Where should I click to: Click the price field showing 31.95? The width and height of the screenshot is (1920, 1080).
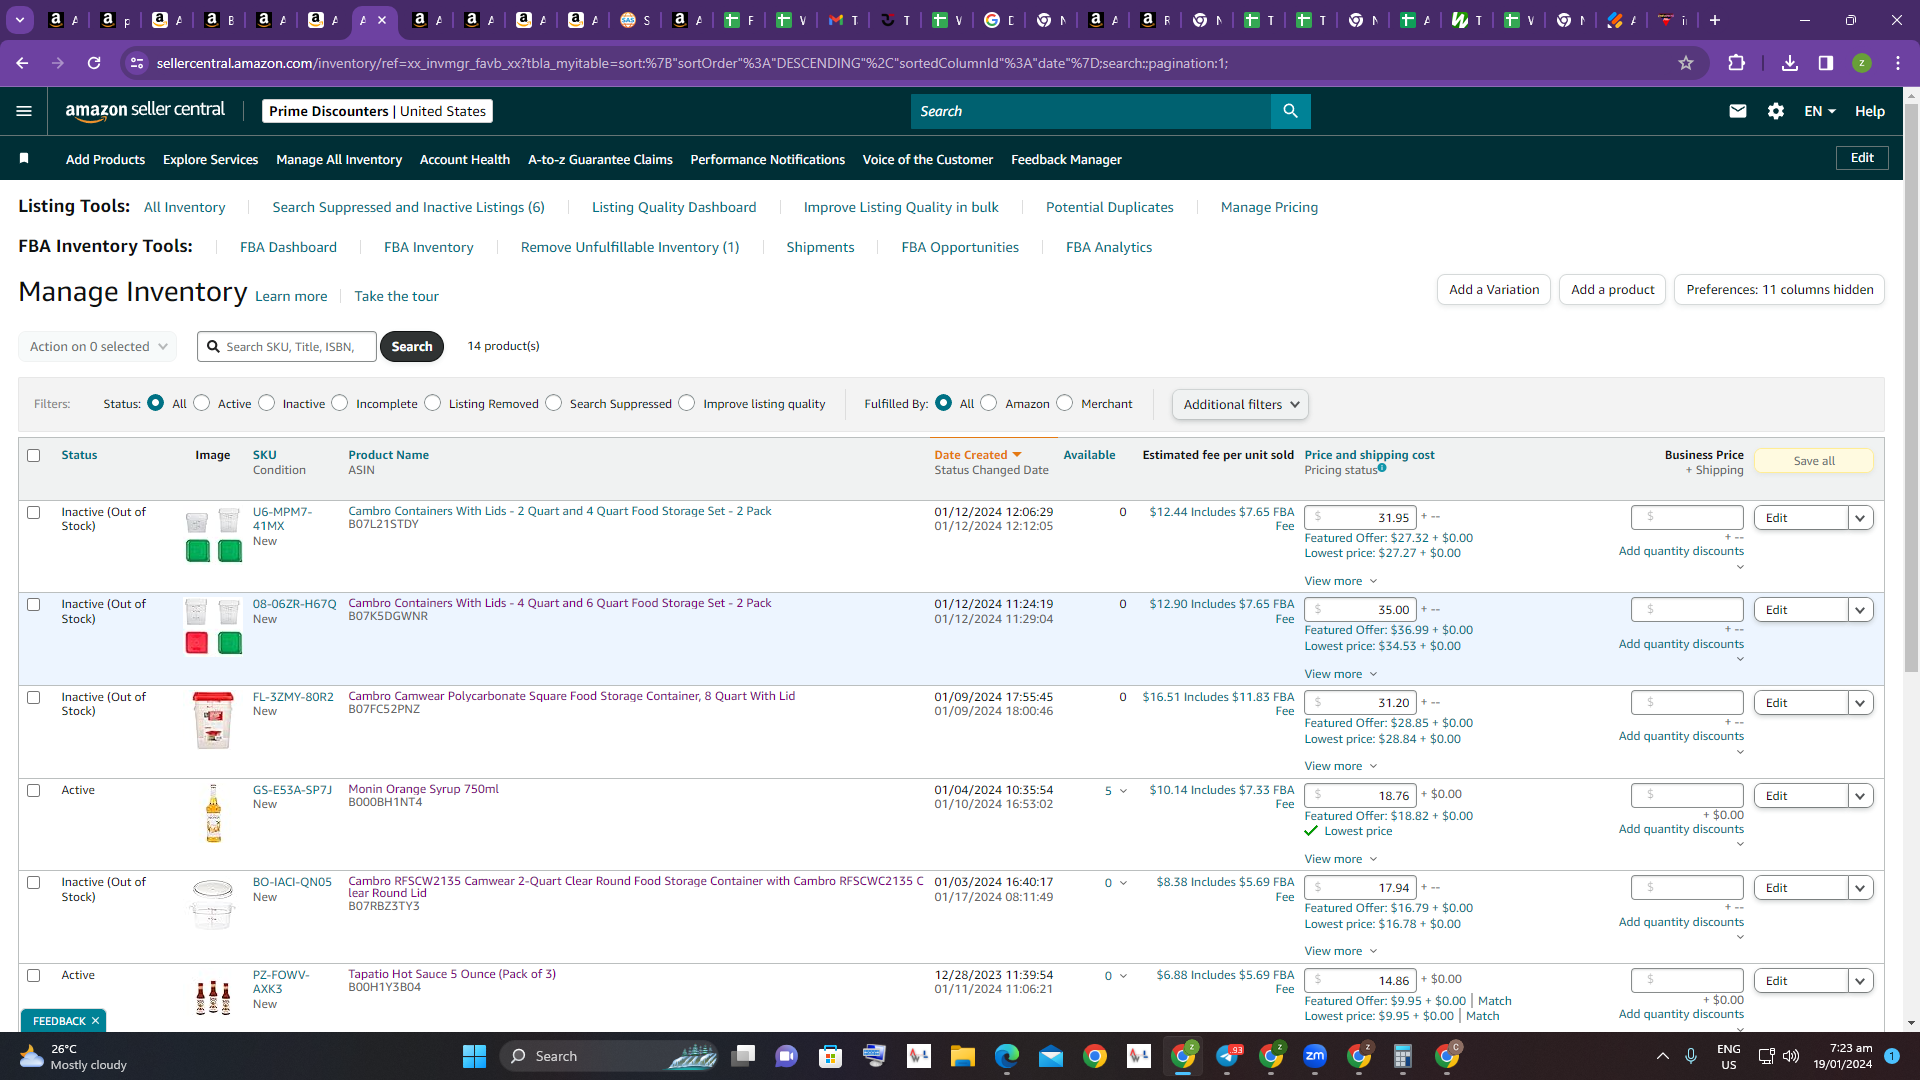1360,517
